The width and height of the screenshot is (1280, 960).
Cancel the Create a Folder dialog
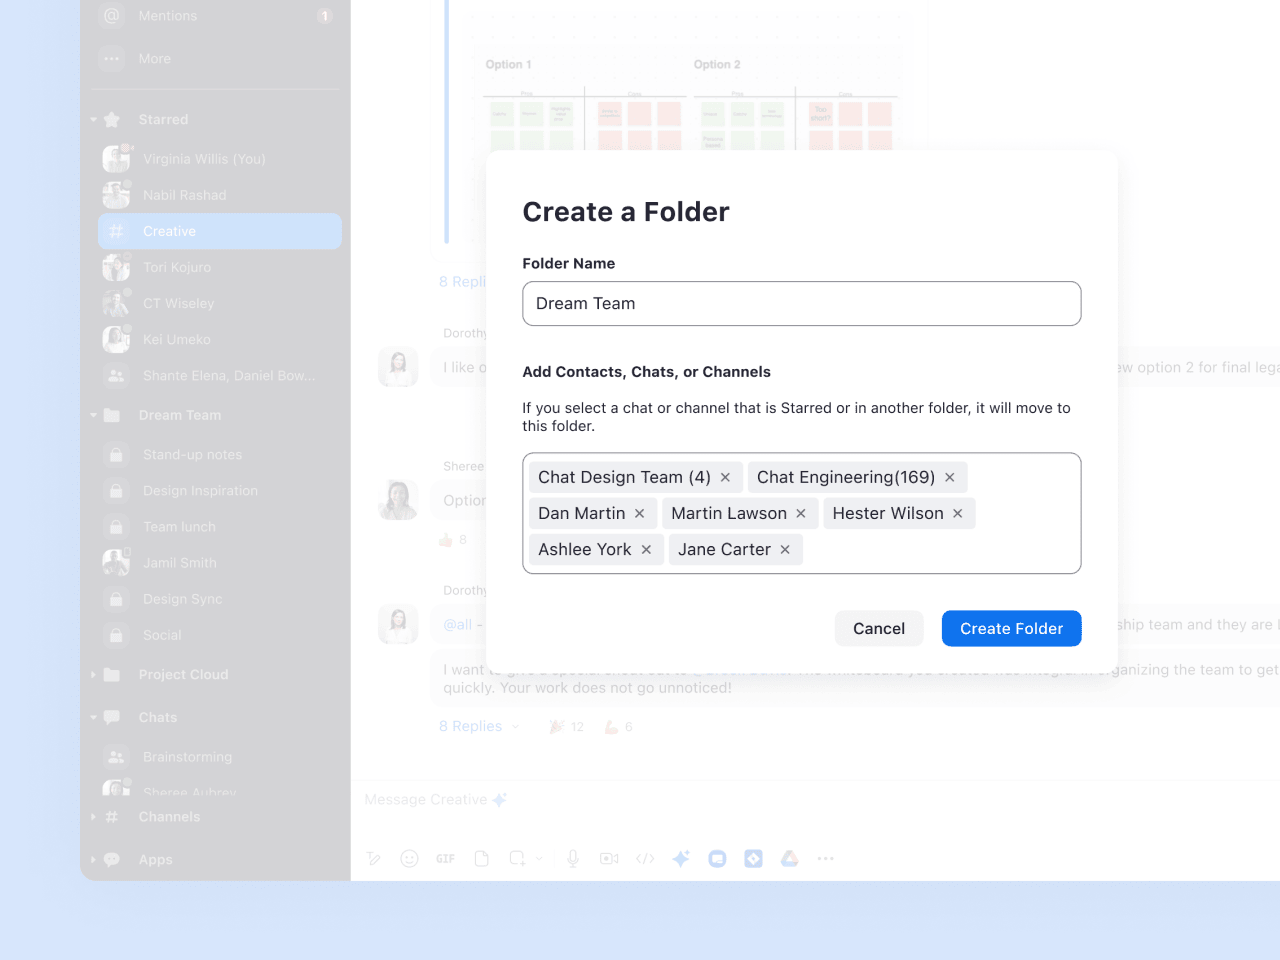878,628
